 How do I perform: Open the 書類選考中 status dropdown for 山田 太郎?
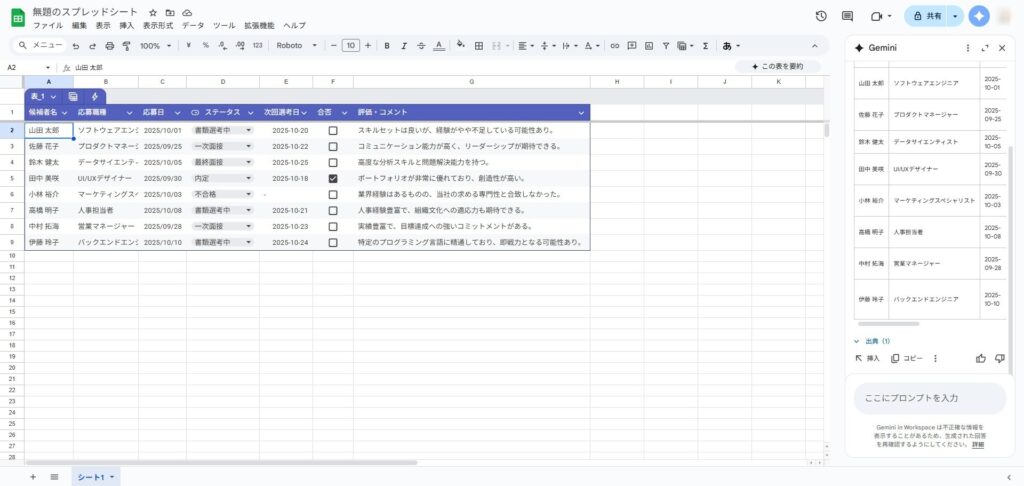[x=249, y=130]
